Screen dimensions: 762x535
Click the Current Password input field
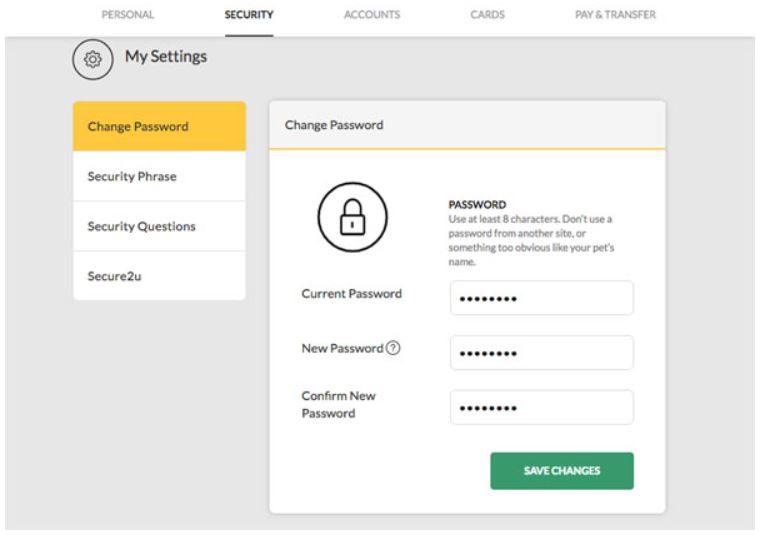(541, 298)
